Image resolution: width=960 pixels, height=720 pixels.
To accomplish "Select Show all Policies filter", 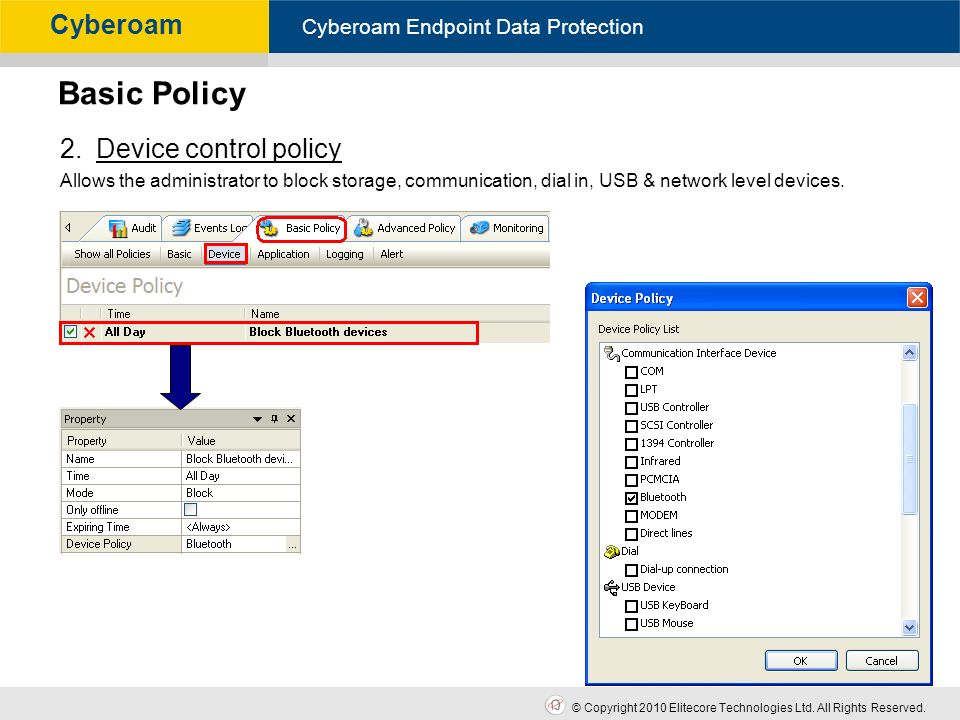I will 112,254.
